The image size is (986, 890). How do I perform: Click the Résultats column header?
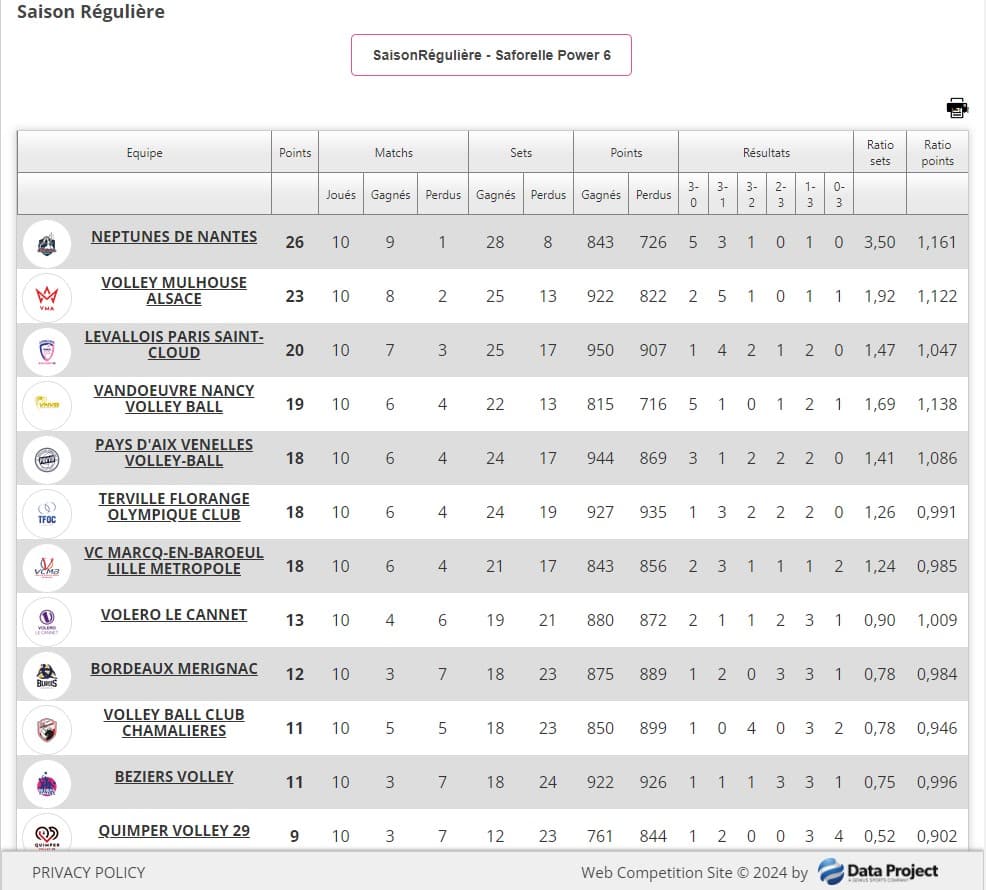[x=766, y=153]
